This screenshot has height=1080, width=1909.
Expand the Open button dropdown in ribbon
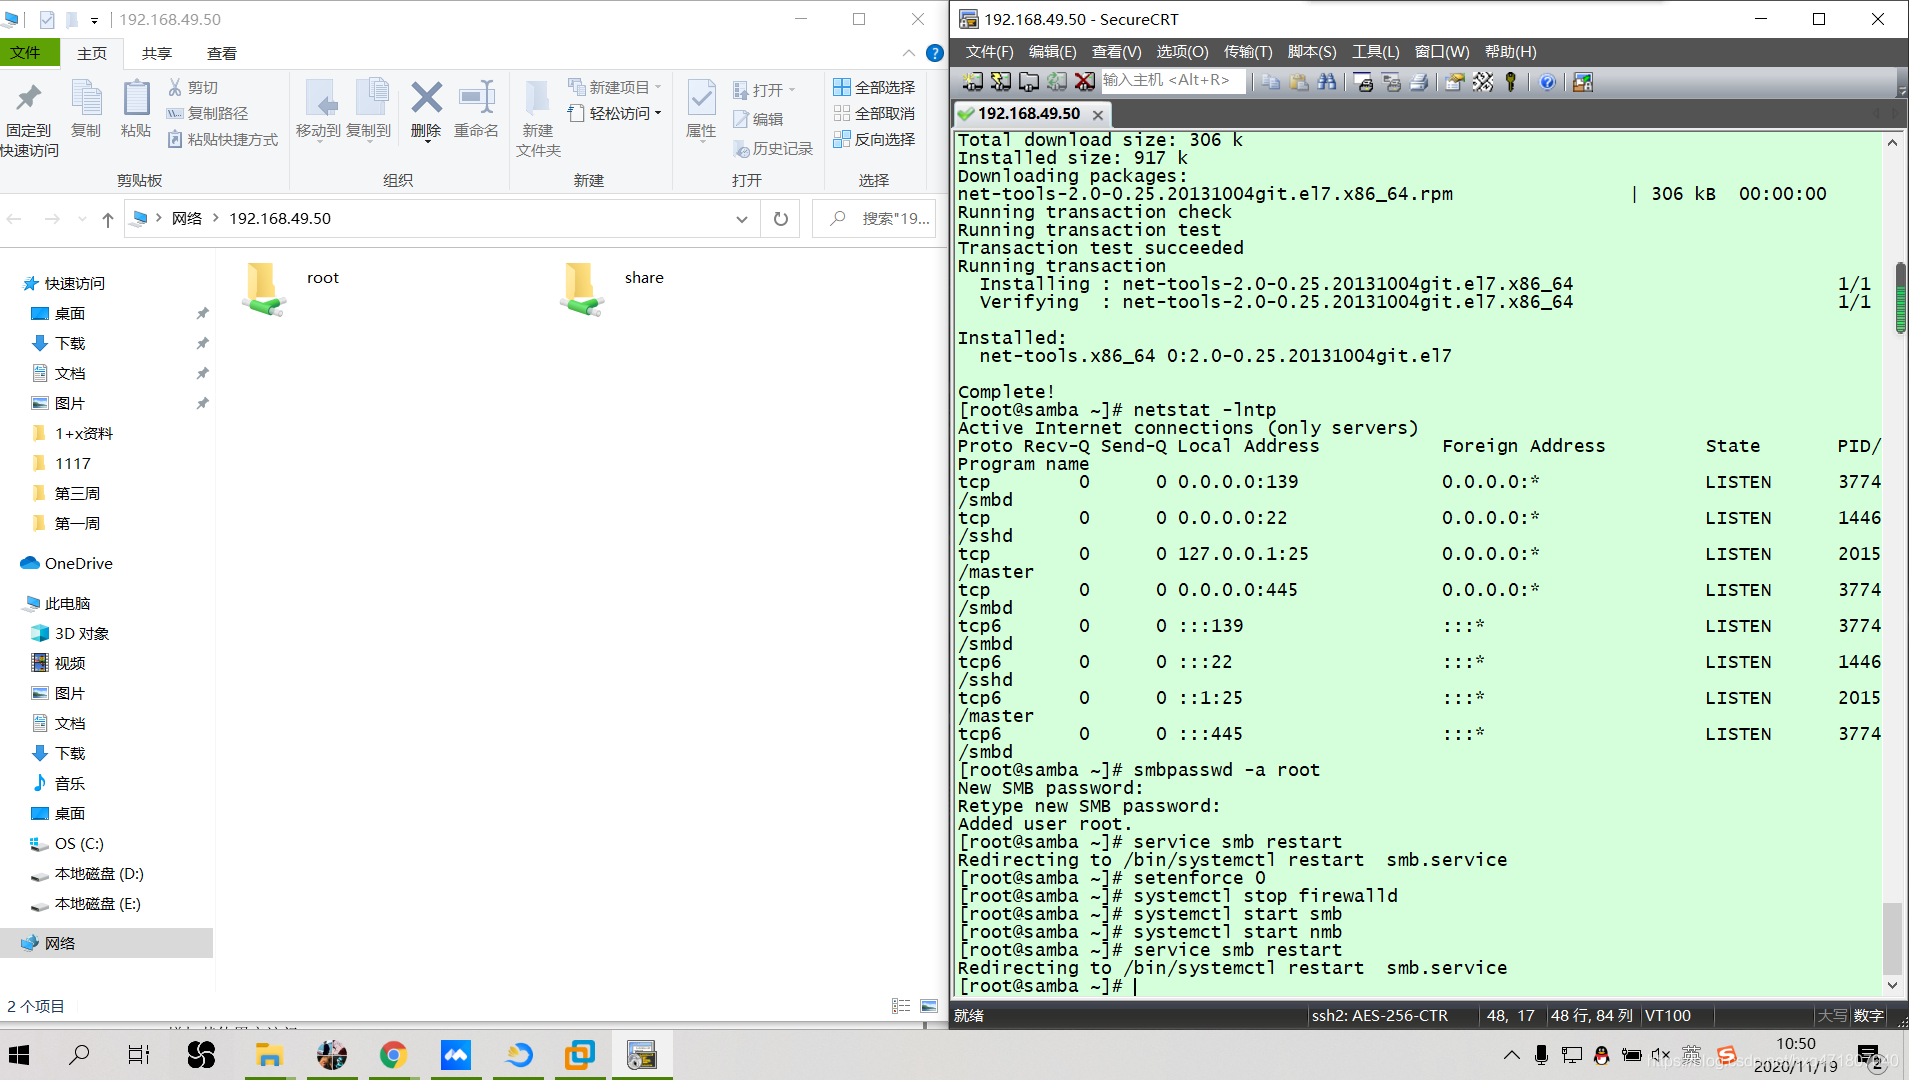point(792,90)
